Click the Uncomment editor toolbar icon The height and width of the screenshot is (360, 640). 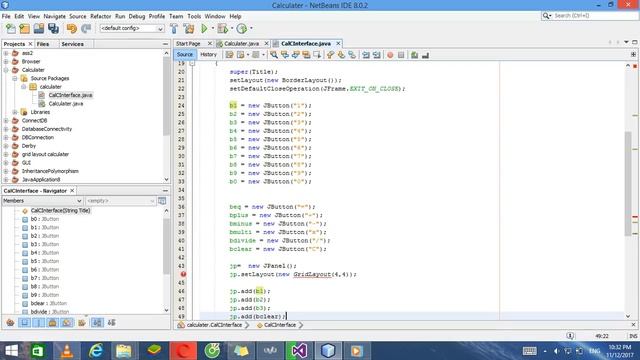pyautogui.click(x=425, y=55)
